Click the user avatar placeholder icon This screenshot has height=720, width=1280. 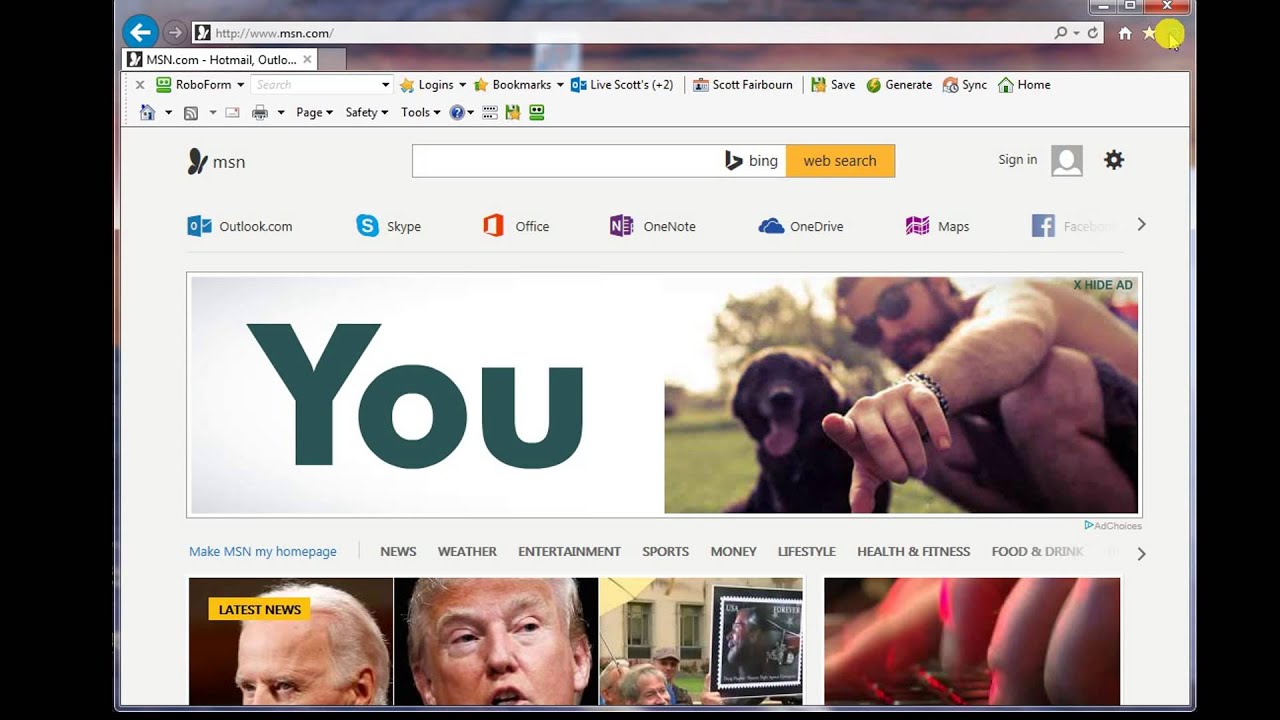coord(1067,161)
